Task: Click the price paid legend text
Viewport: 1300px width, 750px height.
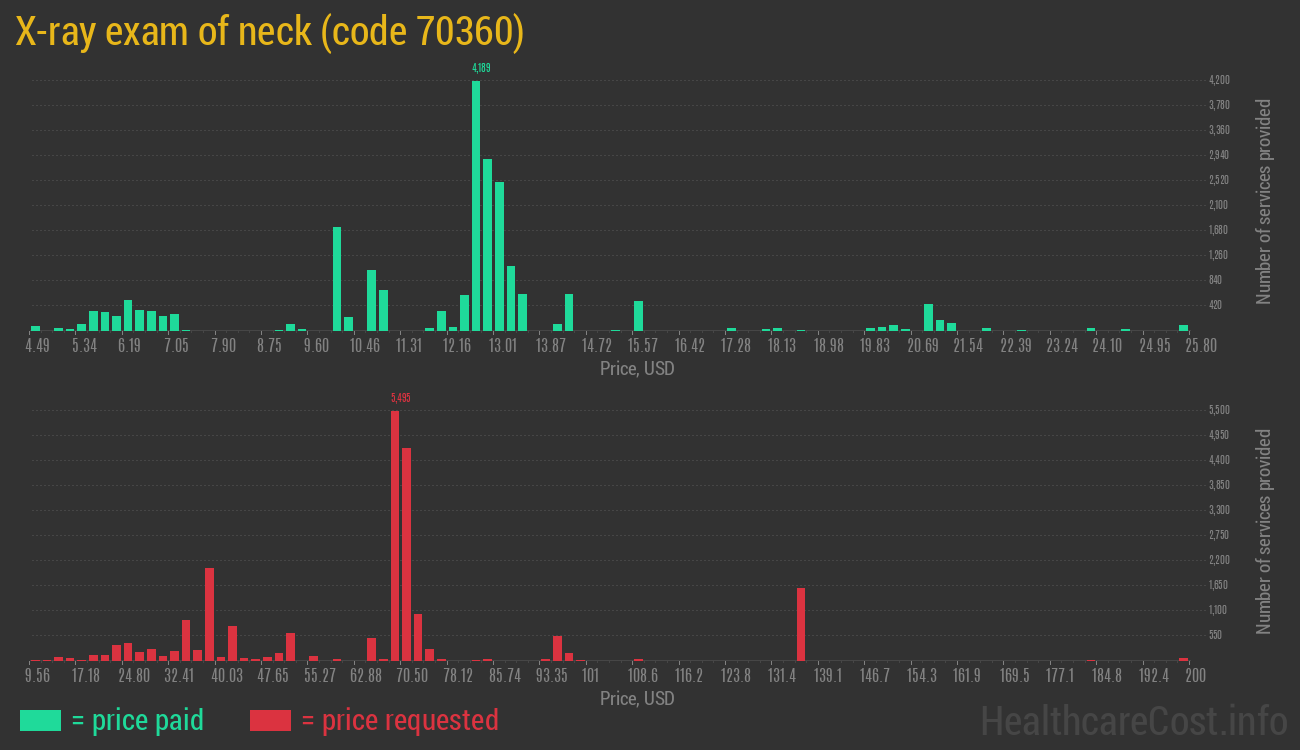Action: (x=138, y=720)
